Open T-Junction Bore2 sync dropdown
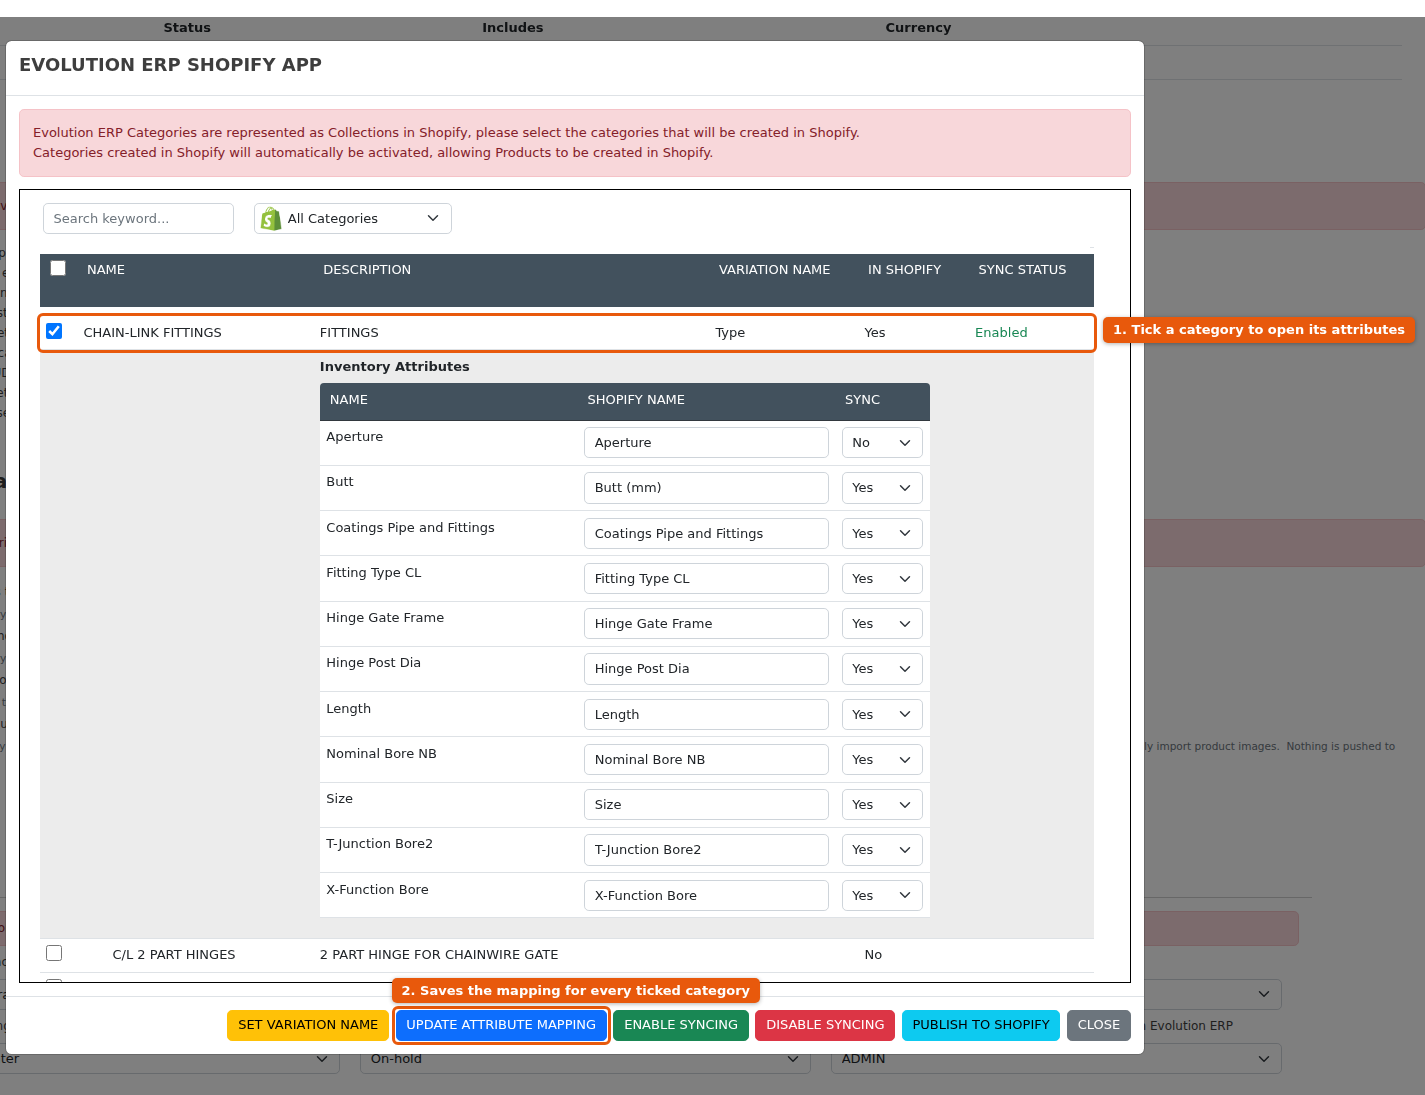This screenshot has height=1095, width=1425. 882,850
